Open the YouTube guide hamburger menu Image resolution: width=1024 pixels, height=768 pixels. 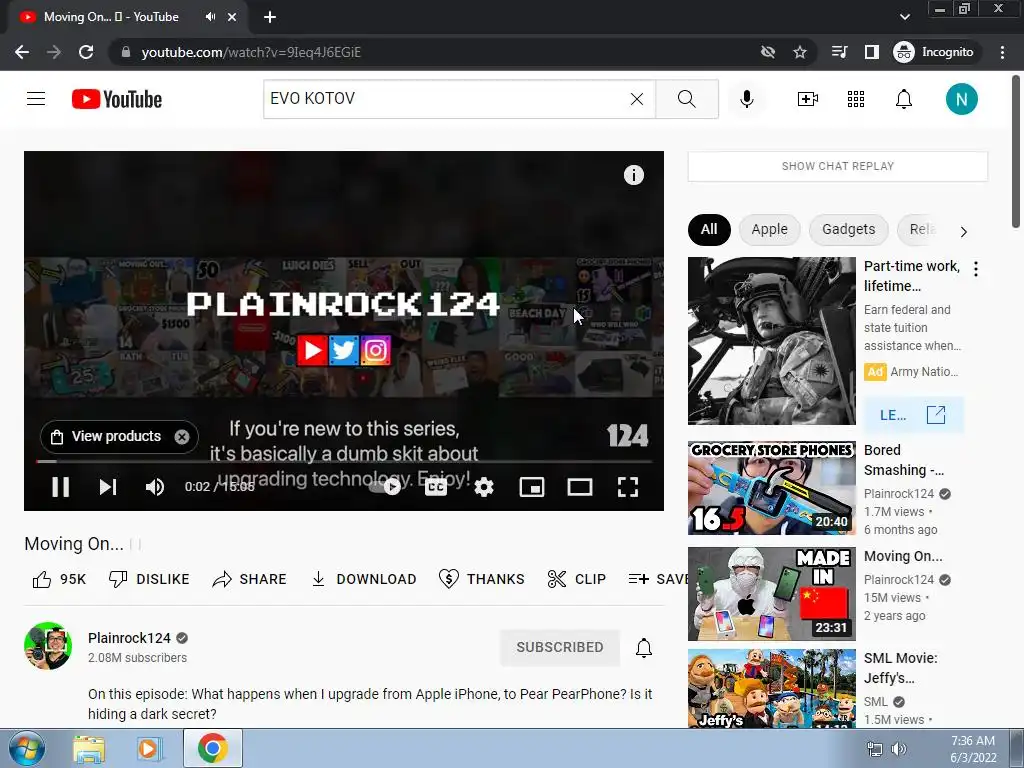[x=36, y=99]
